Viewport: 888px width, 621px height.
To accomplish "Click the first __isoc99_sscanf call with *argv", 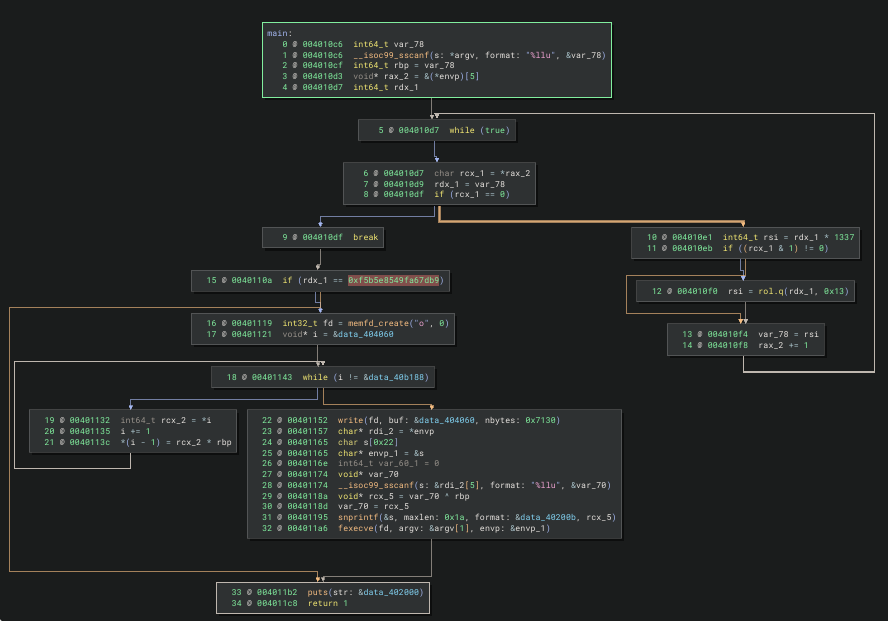I will coord(479,55).
